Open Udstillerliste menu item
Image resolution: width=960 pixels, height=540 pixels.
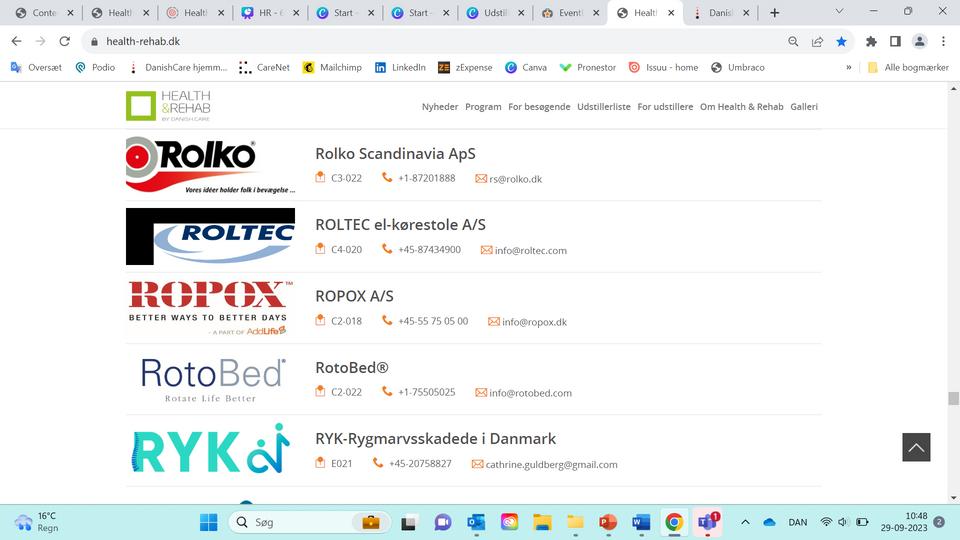click(604, 107)
